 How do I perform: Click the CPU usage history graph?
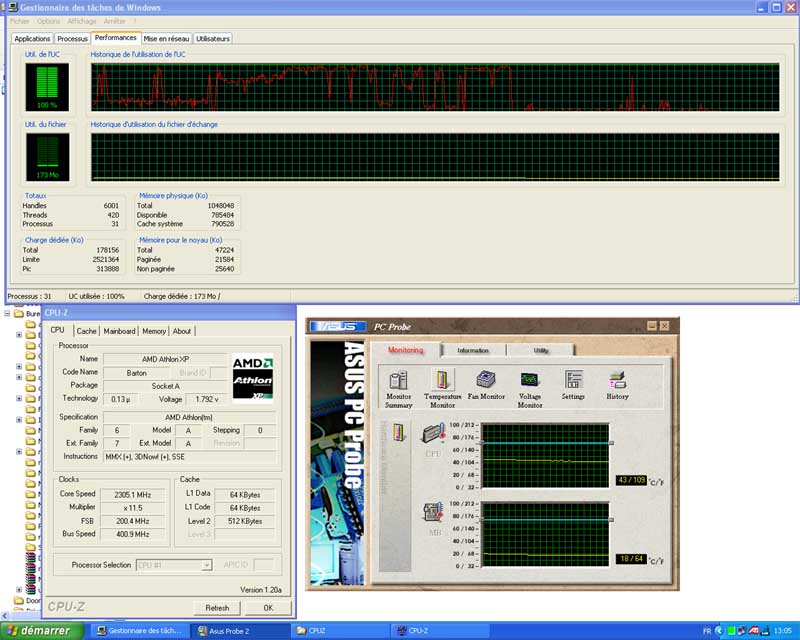(x=435, y=87)
